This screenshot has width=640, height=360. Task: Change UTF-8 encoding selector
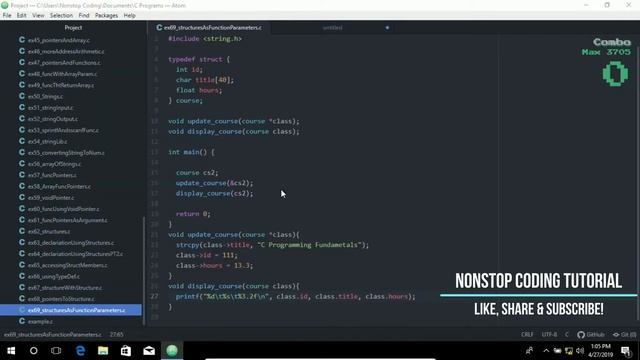549,334
